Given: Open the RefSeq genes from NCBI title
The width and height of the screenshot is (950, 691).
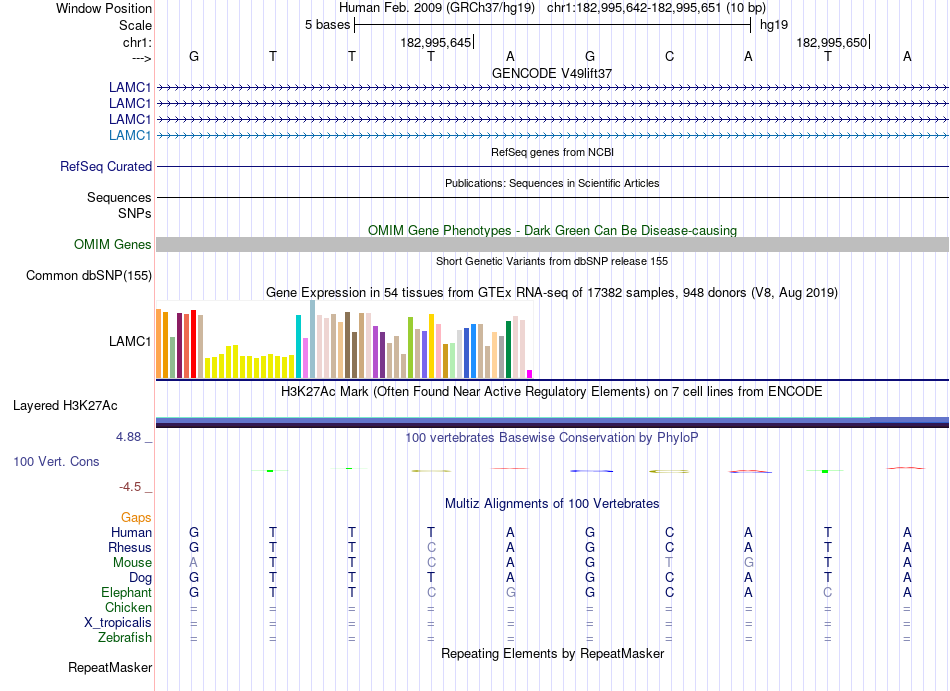Looking at the screenshot, I should point(552,152).
